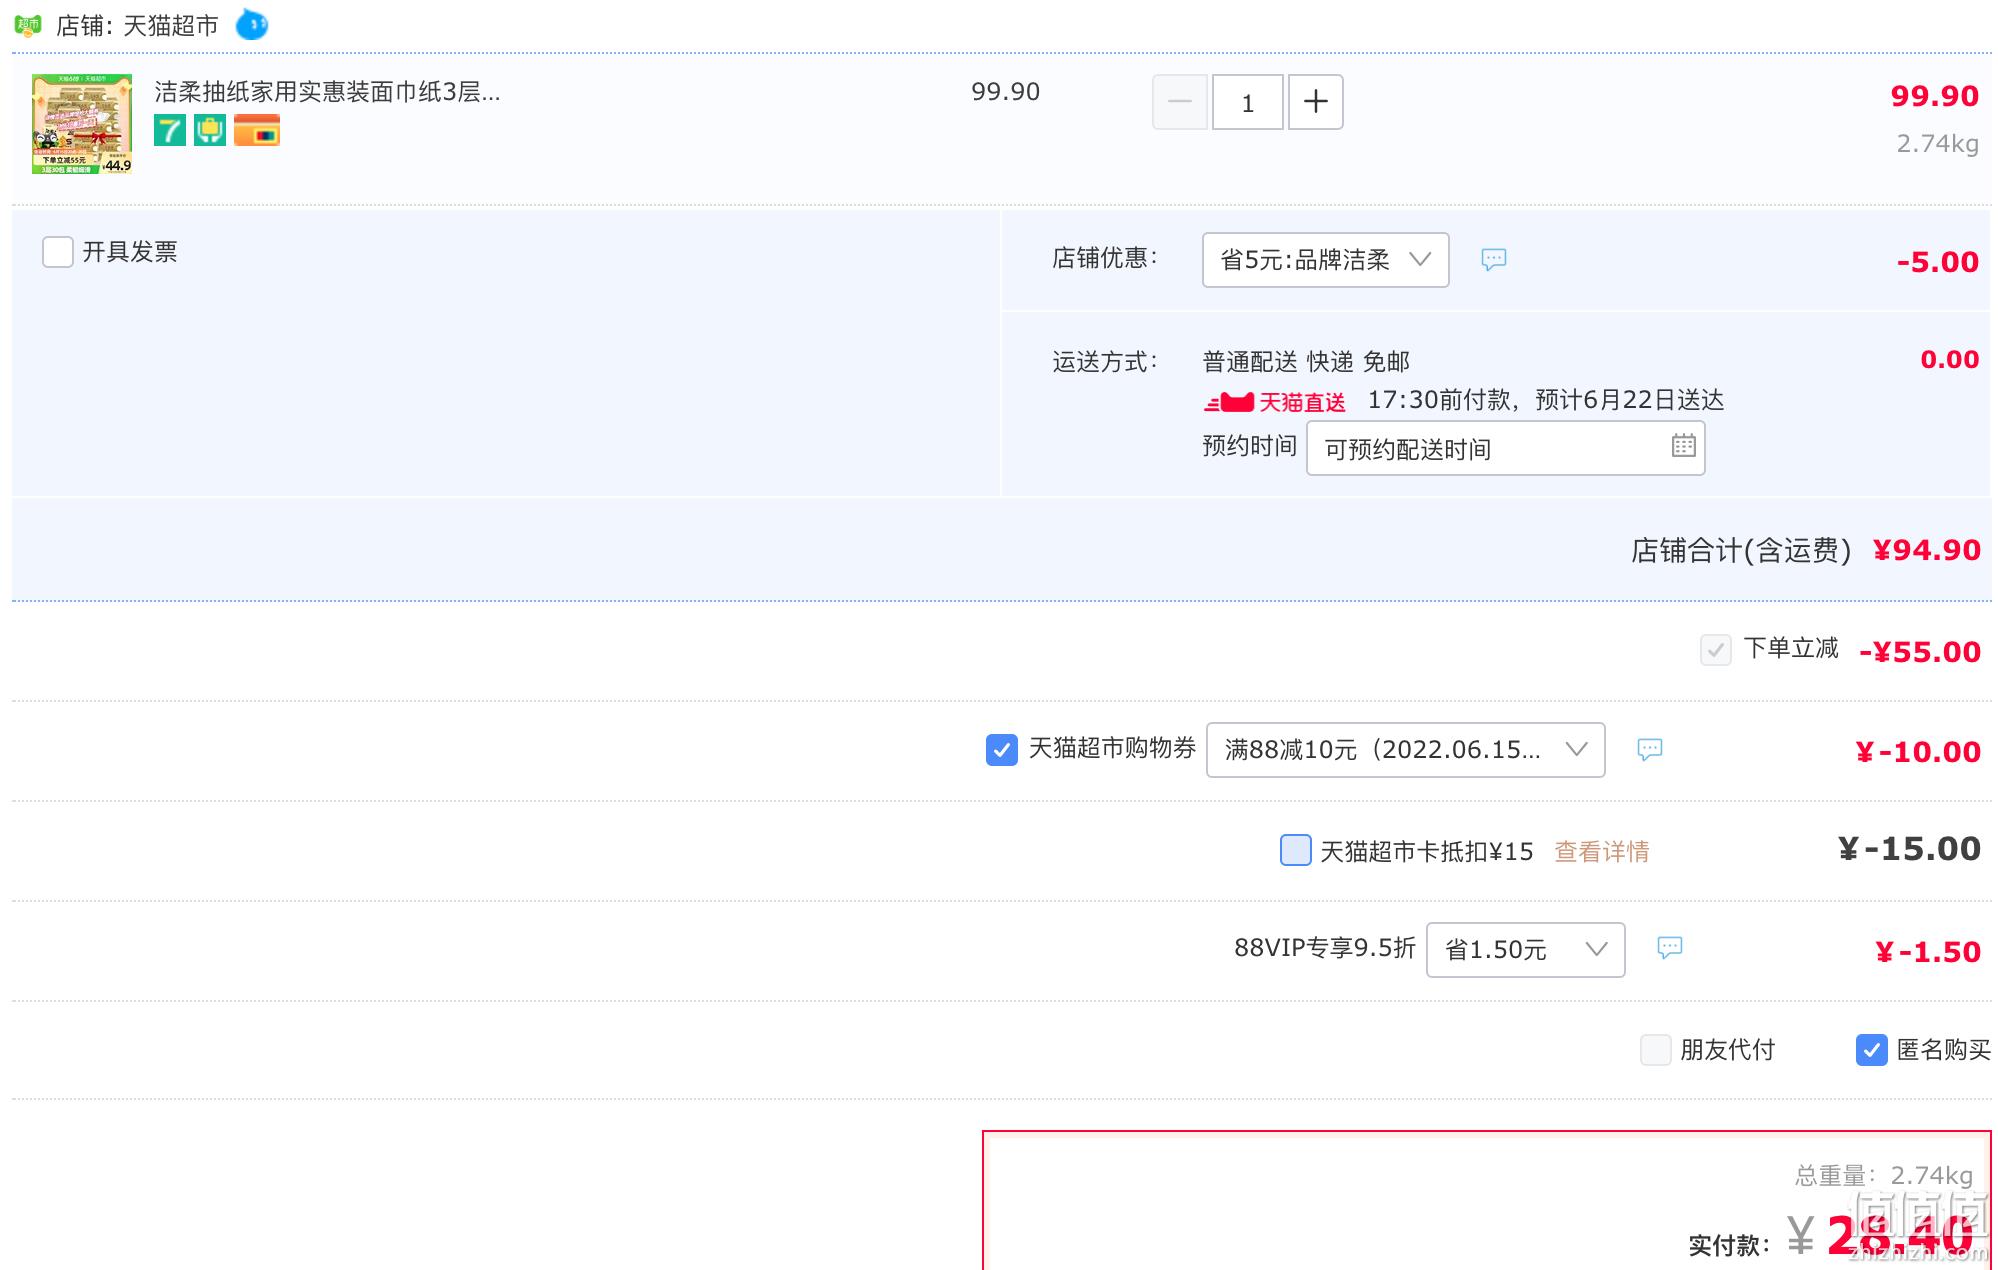This screenshot has height=1270, width=1998.
Task: Enable the 朋友代付 checkbox
Action: (1656, 1050)
